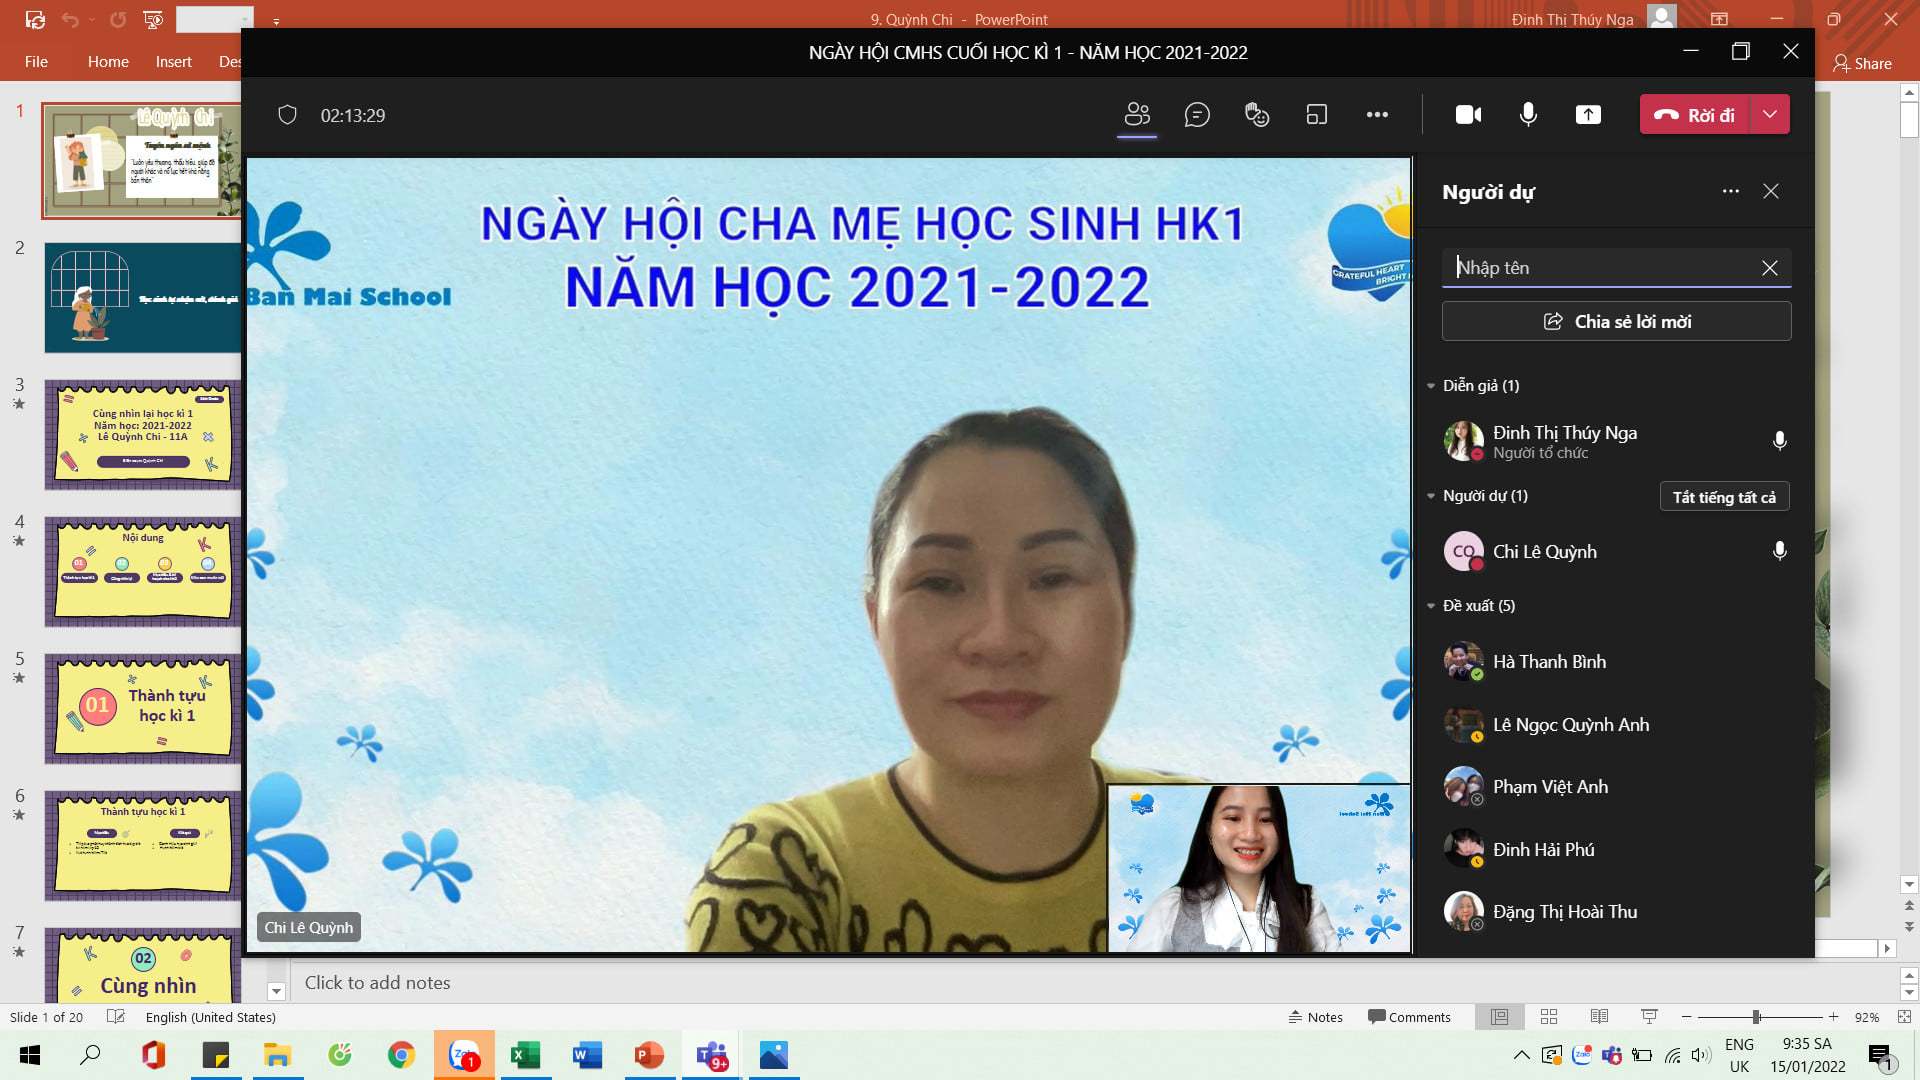This screenshot has width=1920, height=1080.
Task: Open the File menu
Action: click(36, 62)
